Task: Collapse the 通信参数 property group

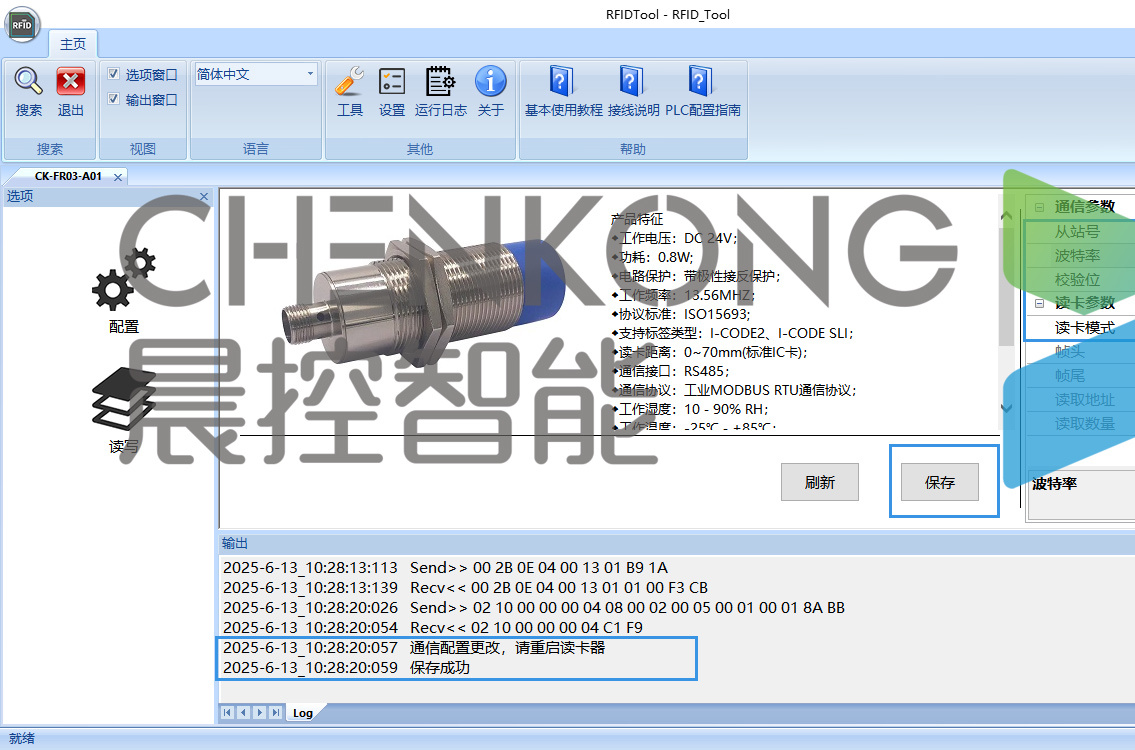Action: point(1039,207)
